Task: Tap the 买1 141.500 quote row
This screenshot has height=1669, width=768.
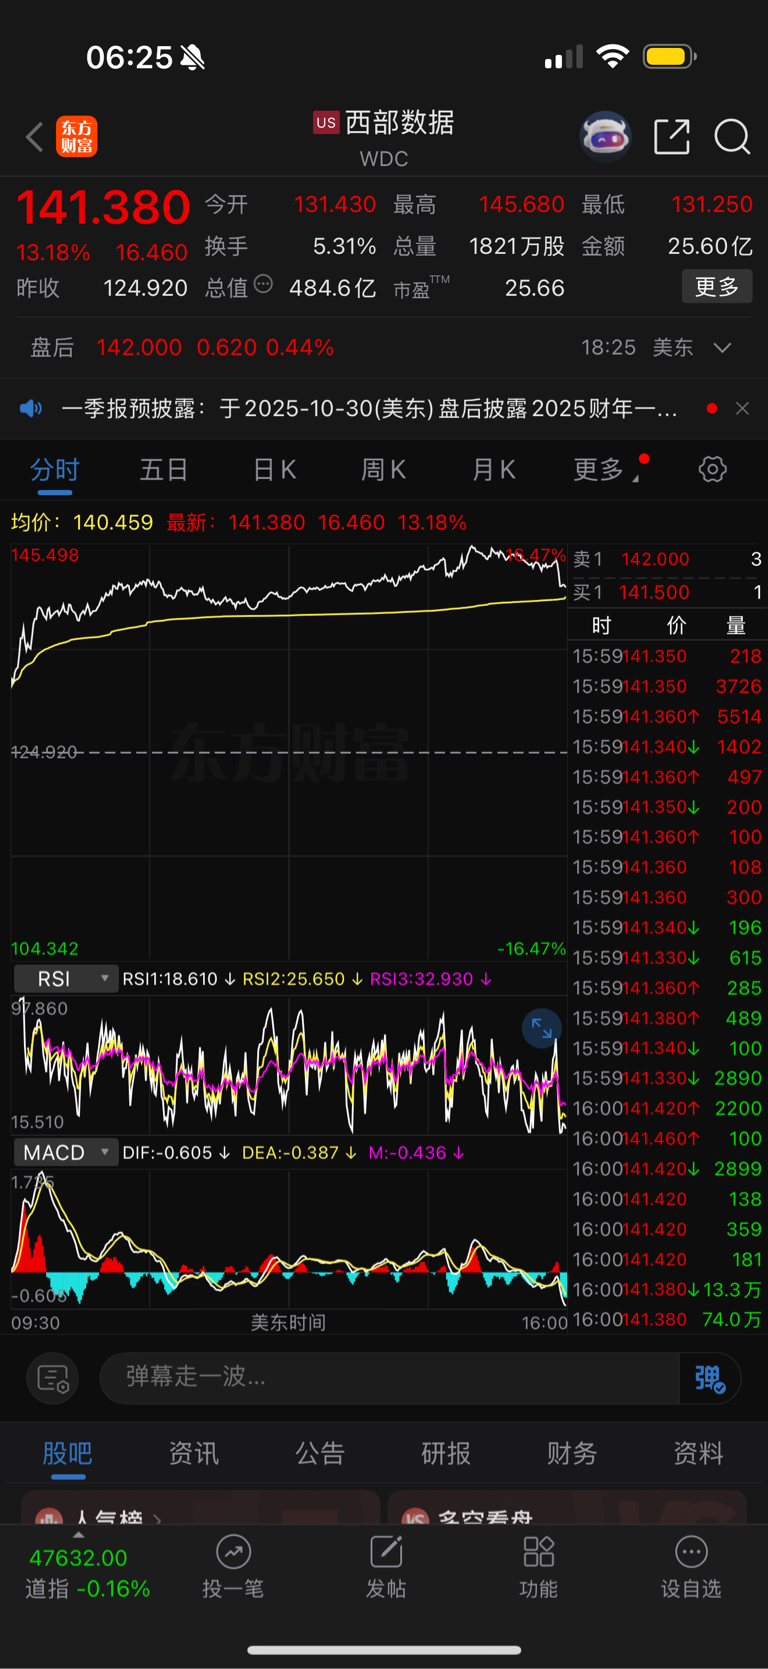Action: [667, 592]
